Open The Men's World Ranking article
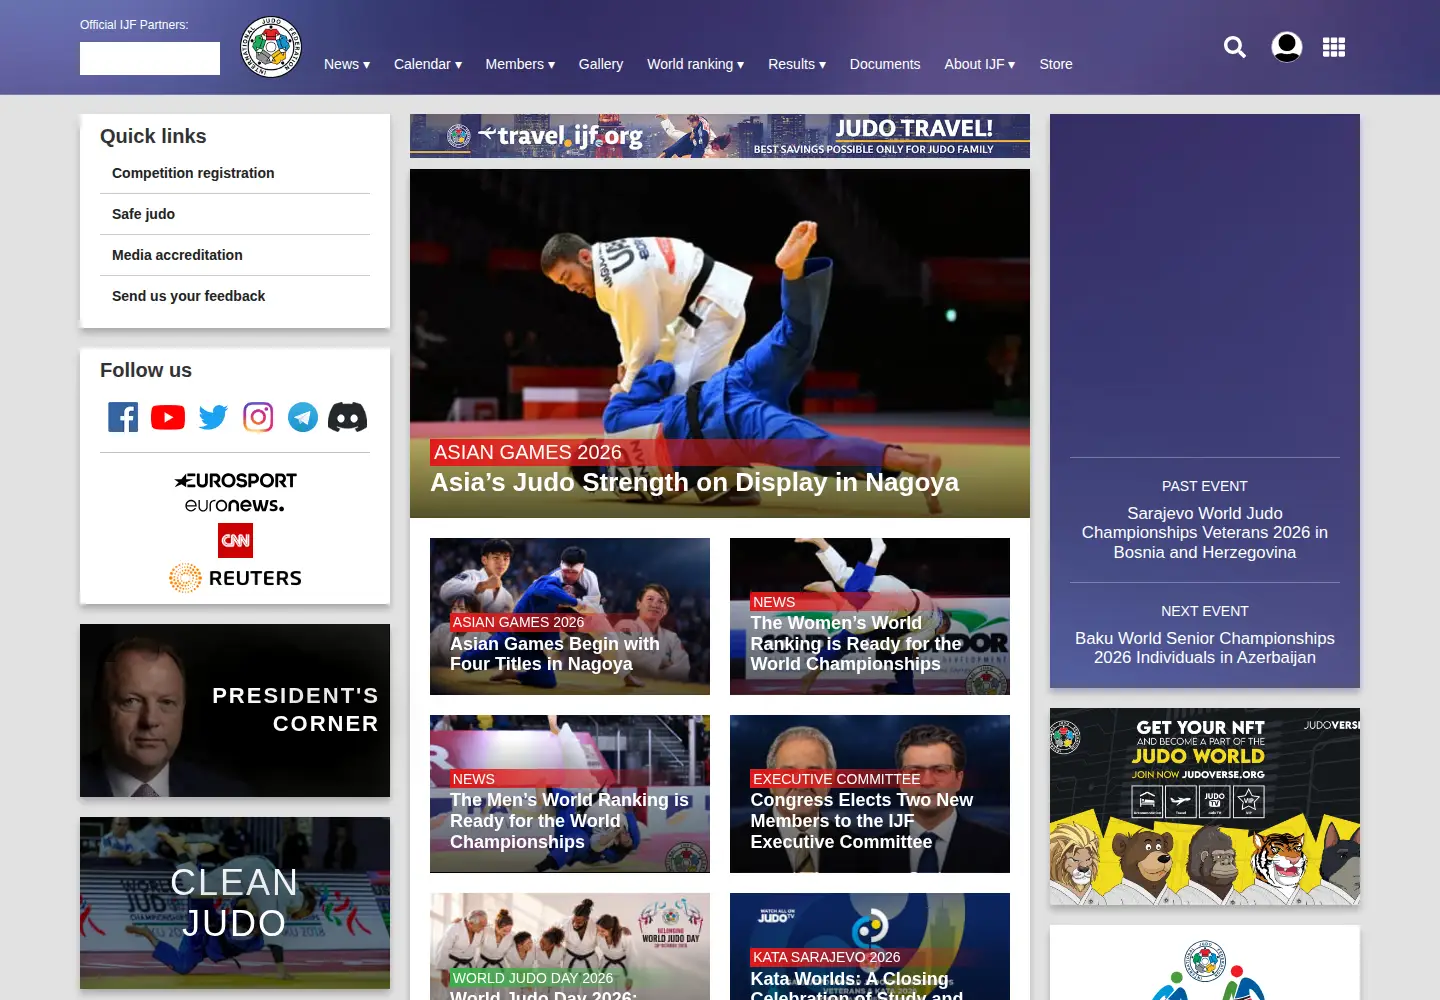 (x=570, y=794)
